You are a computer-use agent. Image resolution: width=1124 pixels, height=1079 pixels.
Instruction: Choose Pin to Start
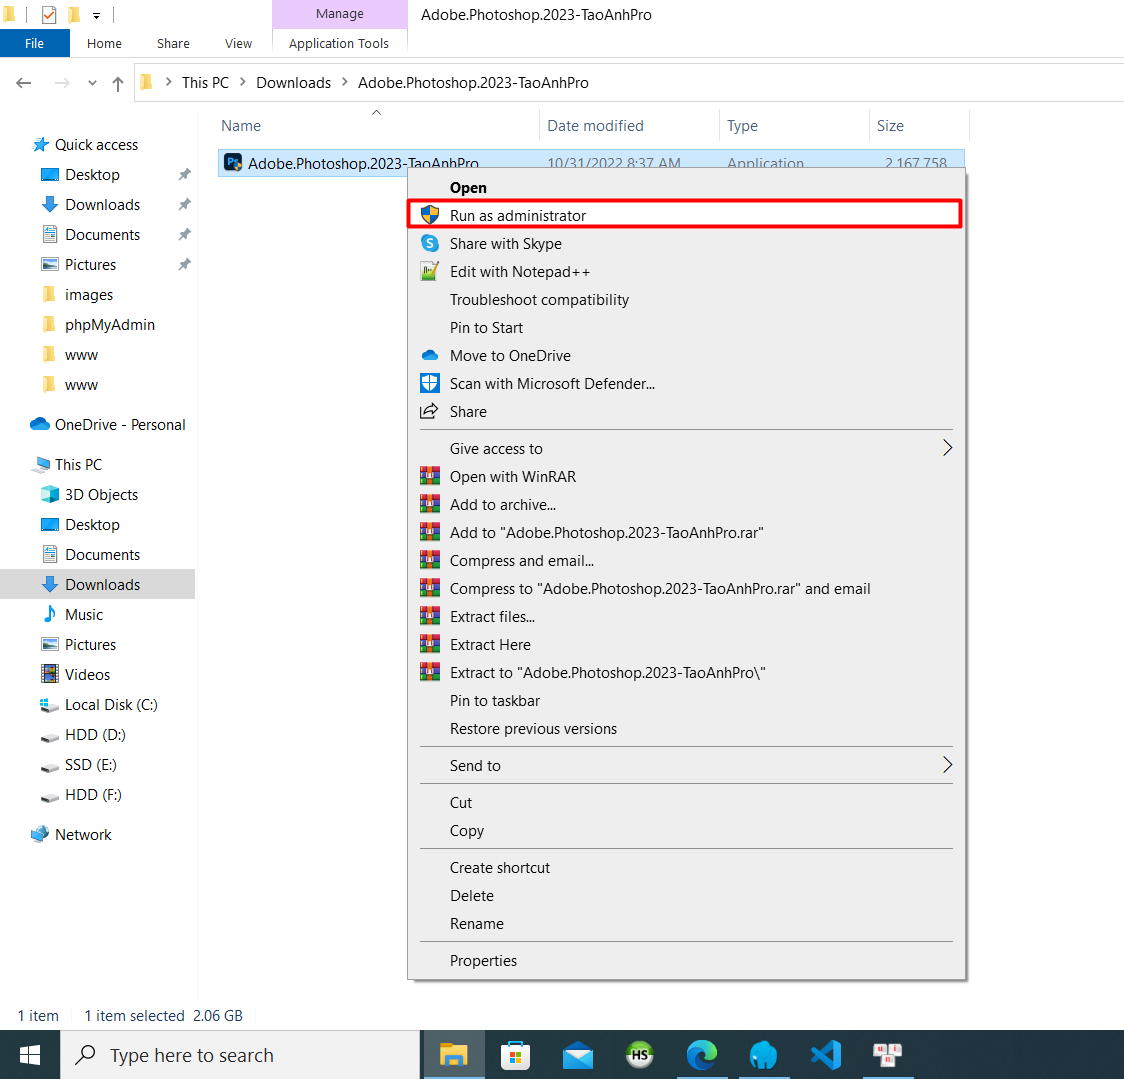click(686, 327)
